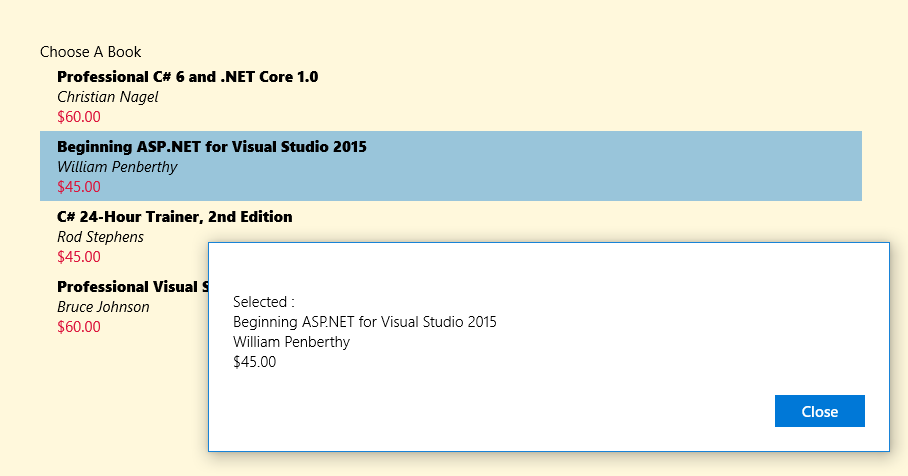This screenshot has height=476, width=908.
Task: Click 'William Penberthy' inside the dialog
Action: point(291,342)
